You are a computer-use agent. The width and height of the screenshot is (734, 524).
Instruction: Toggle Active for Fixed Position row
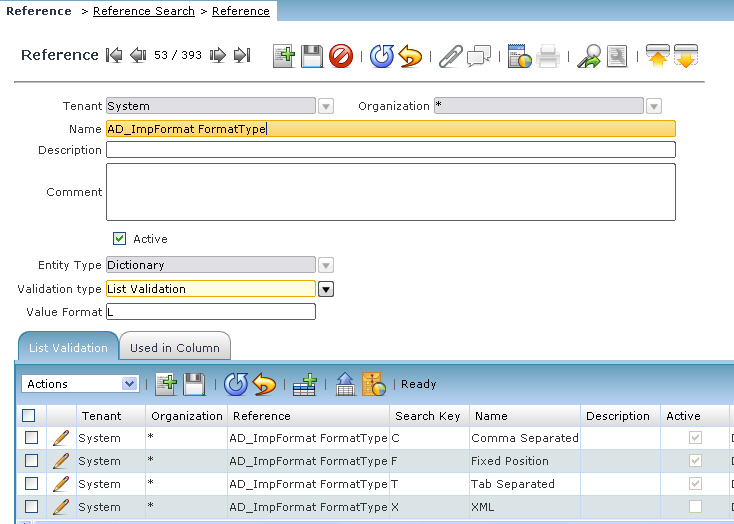point(695,461)
